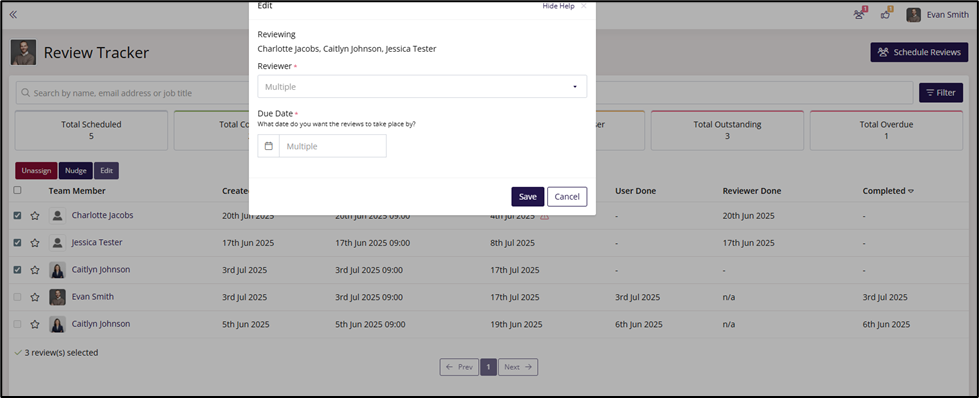This screenshot has width=979, height=398.
Task: Save the review edits
Action: [x=528, y=196]
